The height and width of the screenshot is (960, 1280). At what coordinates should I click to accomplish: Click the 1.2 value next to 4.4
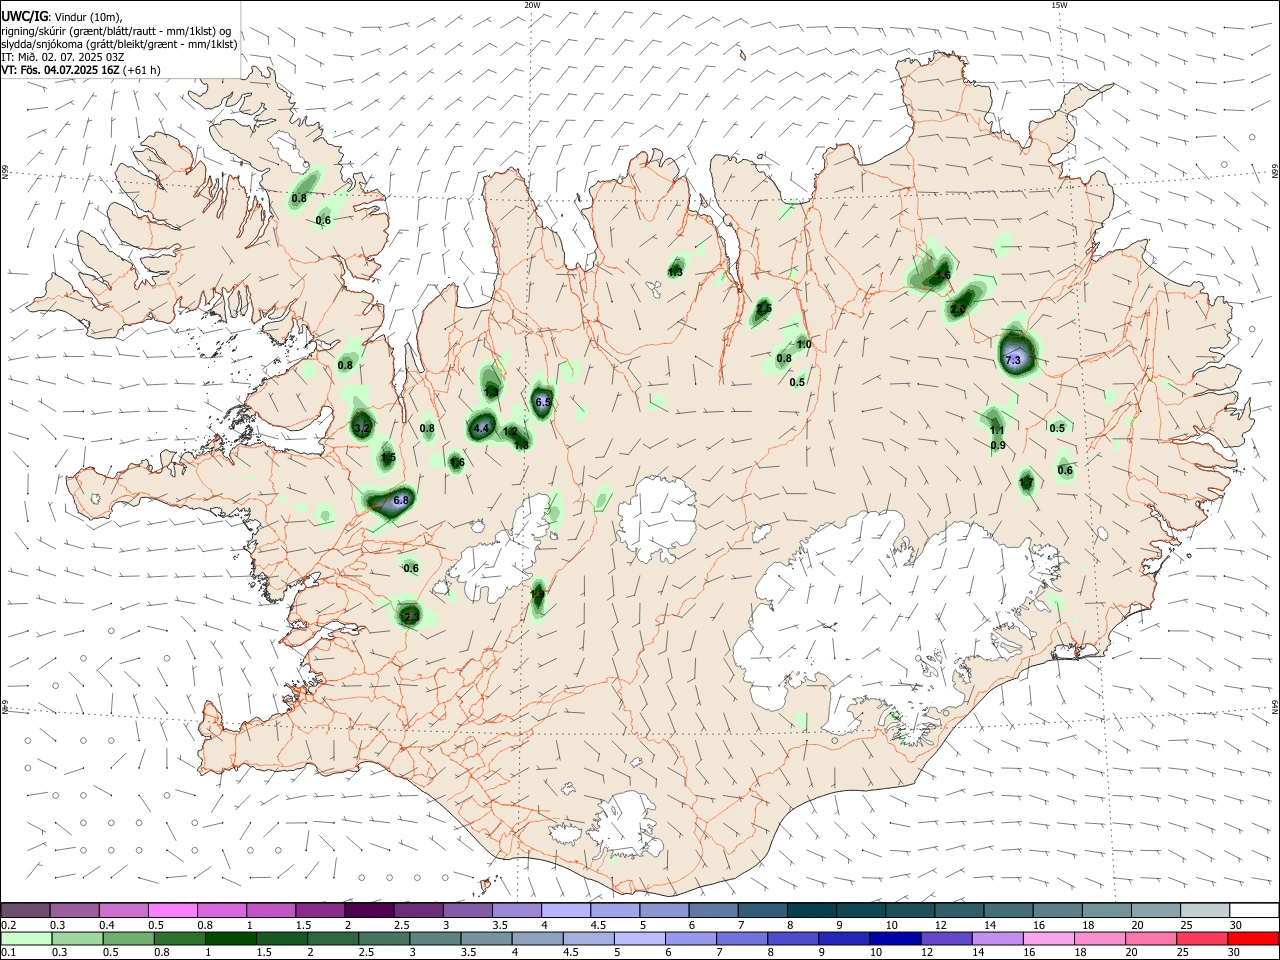pos(510,432)
